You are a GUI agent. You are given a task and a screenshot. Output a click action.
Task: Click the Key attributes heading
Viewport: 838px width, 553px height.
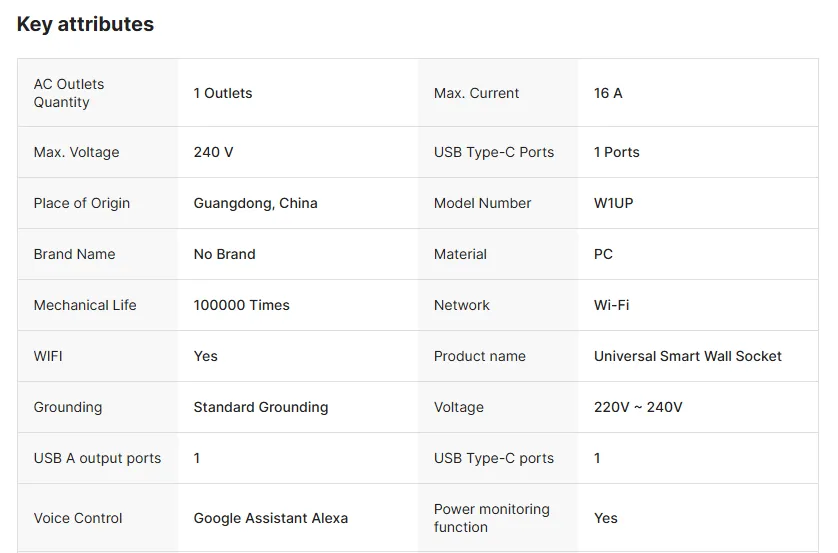coord(85,24)
